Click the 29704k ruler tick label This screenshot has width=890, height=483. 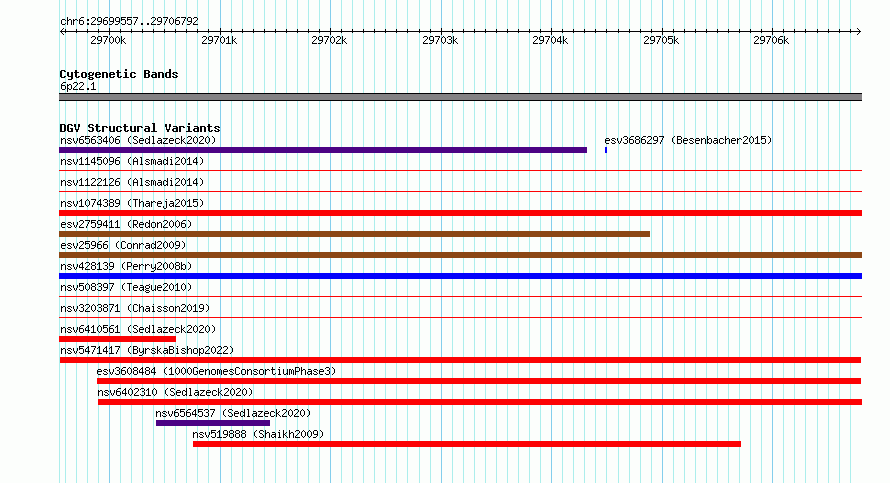point(550,40)
